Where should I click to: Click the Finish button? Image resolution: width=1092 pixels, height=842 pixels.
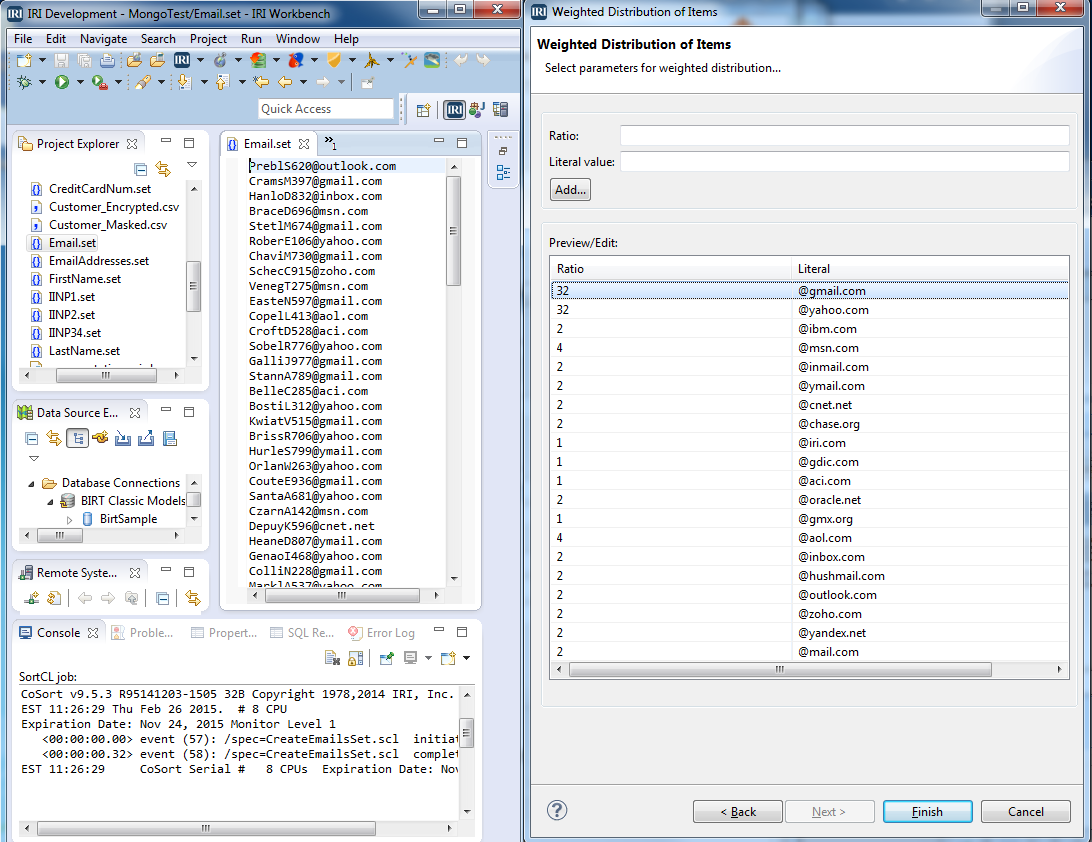[927, 811]
